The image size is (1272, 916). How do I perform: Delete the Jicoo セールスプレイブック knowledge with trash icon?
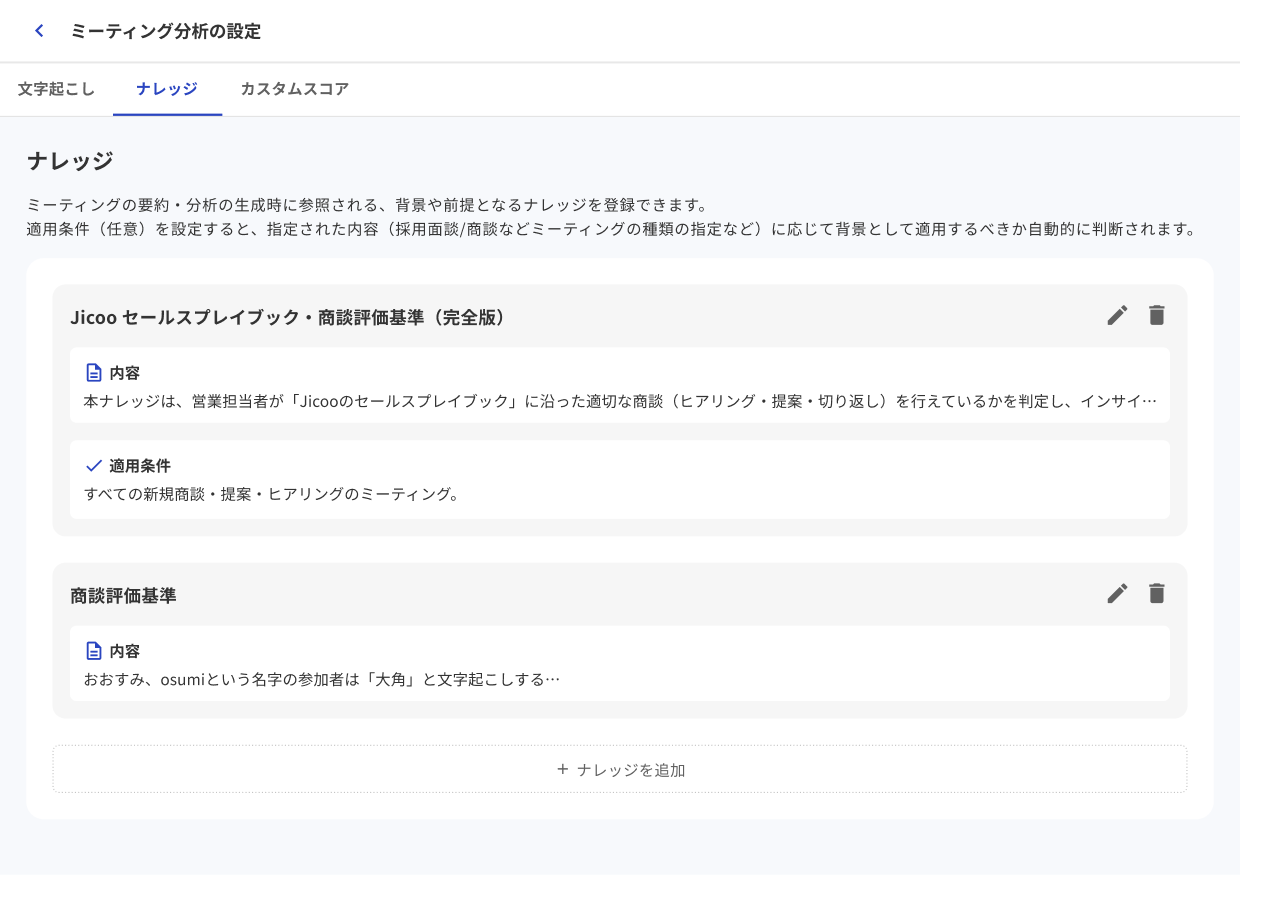1156,315
